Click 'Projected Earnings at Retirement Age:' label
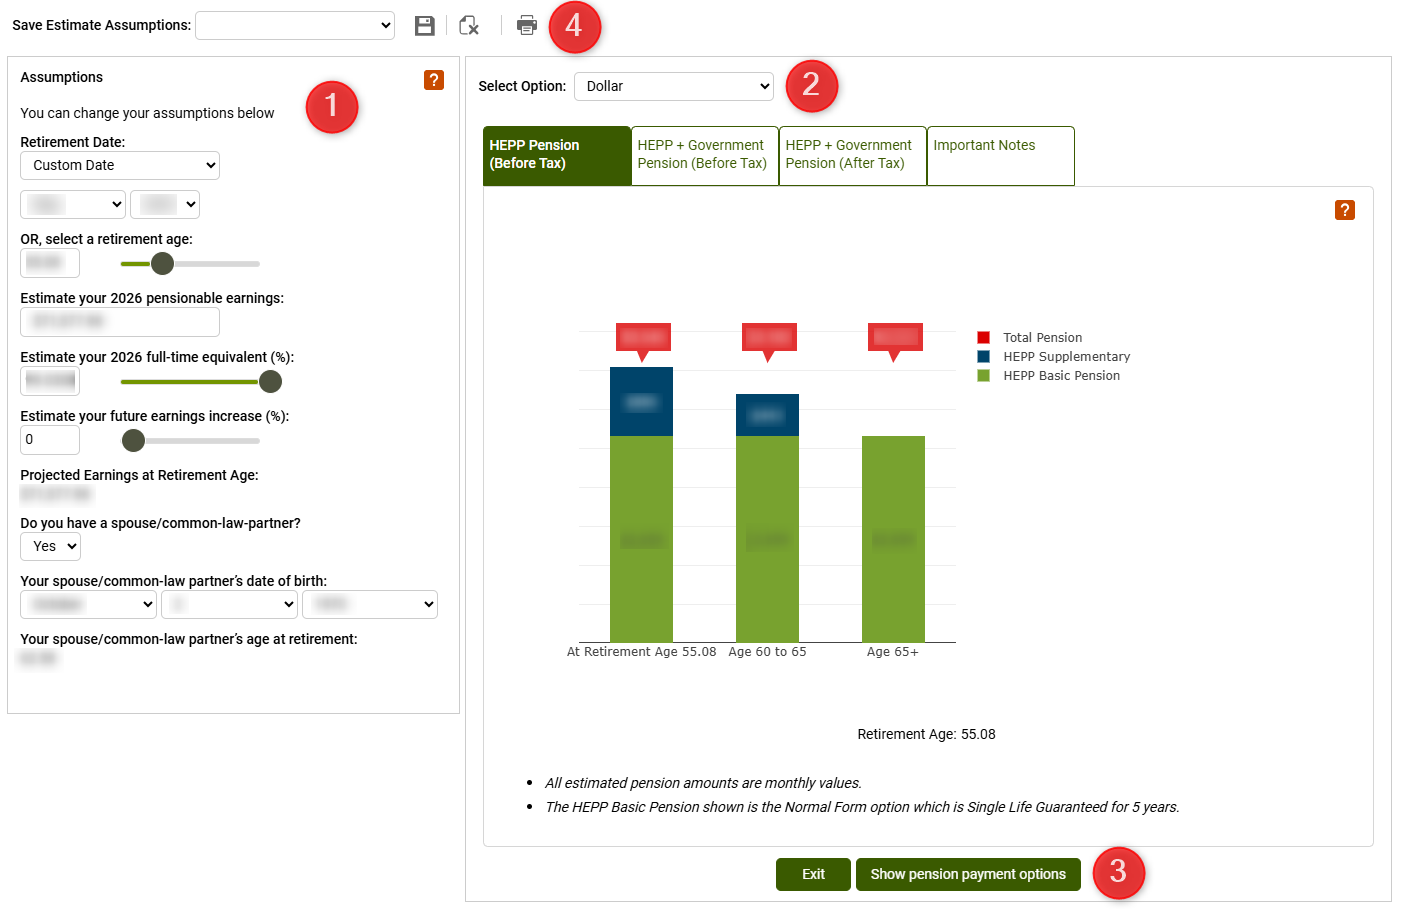This screenshot has width=1406, height=912. [x=140, y=476]
